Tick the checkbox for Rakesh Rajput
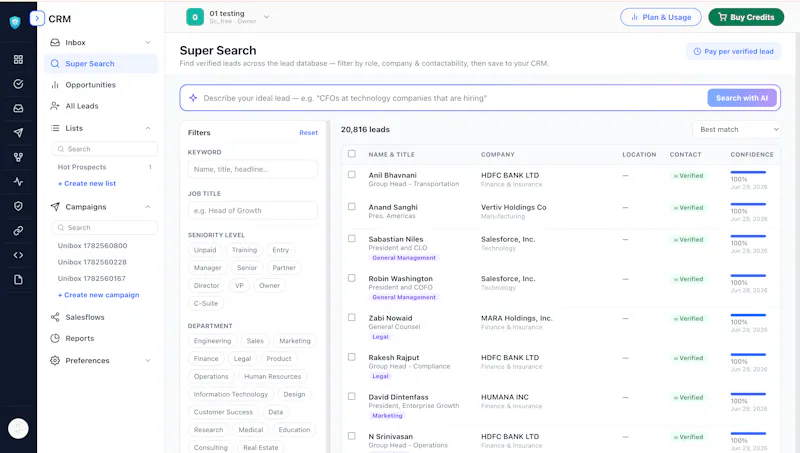Screen dimensions: 800x453 coord(352,357)
